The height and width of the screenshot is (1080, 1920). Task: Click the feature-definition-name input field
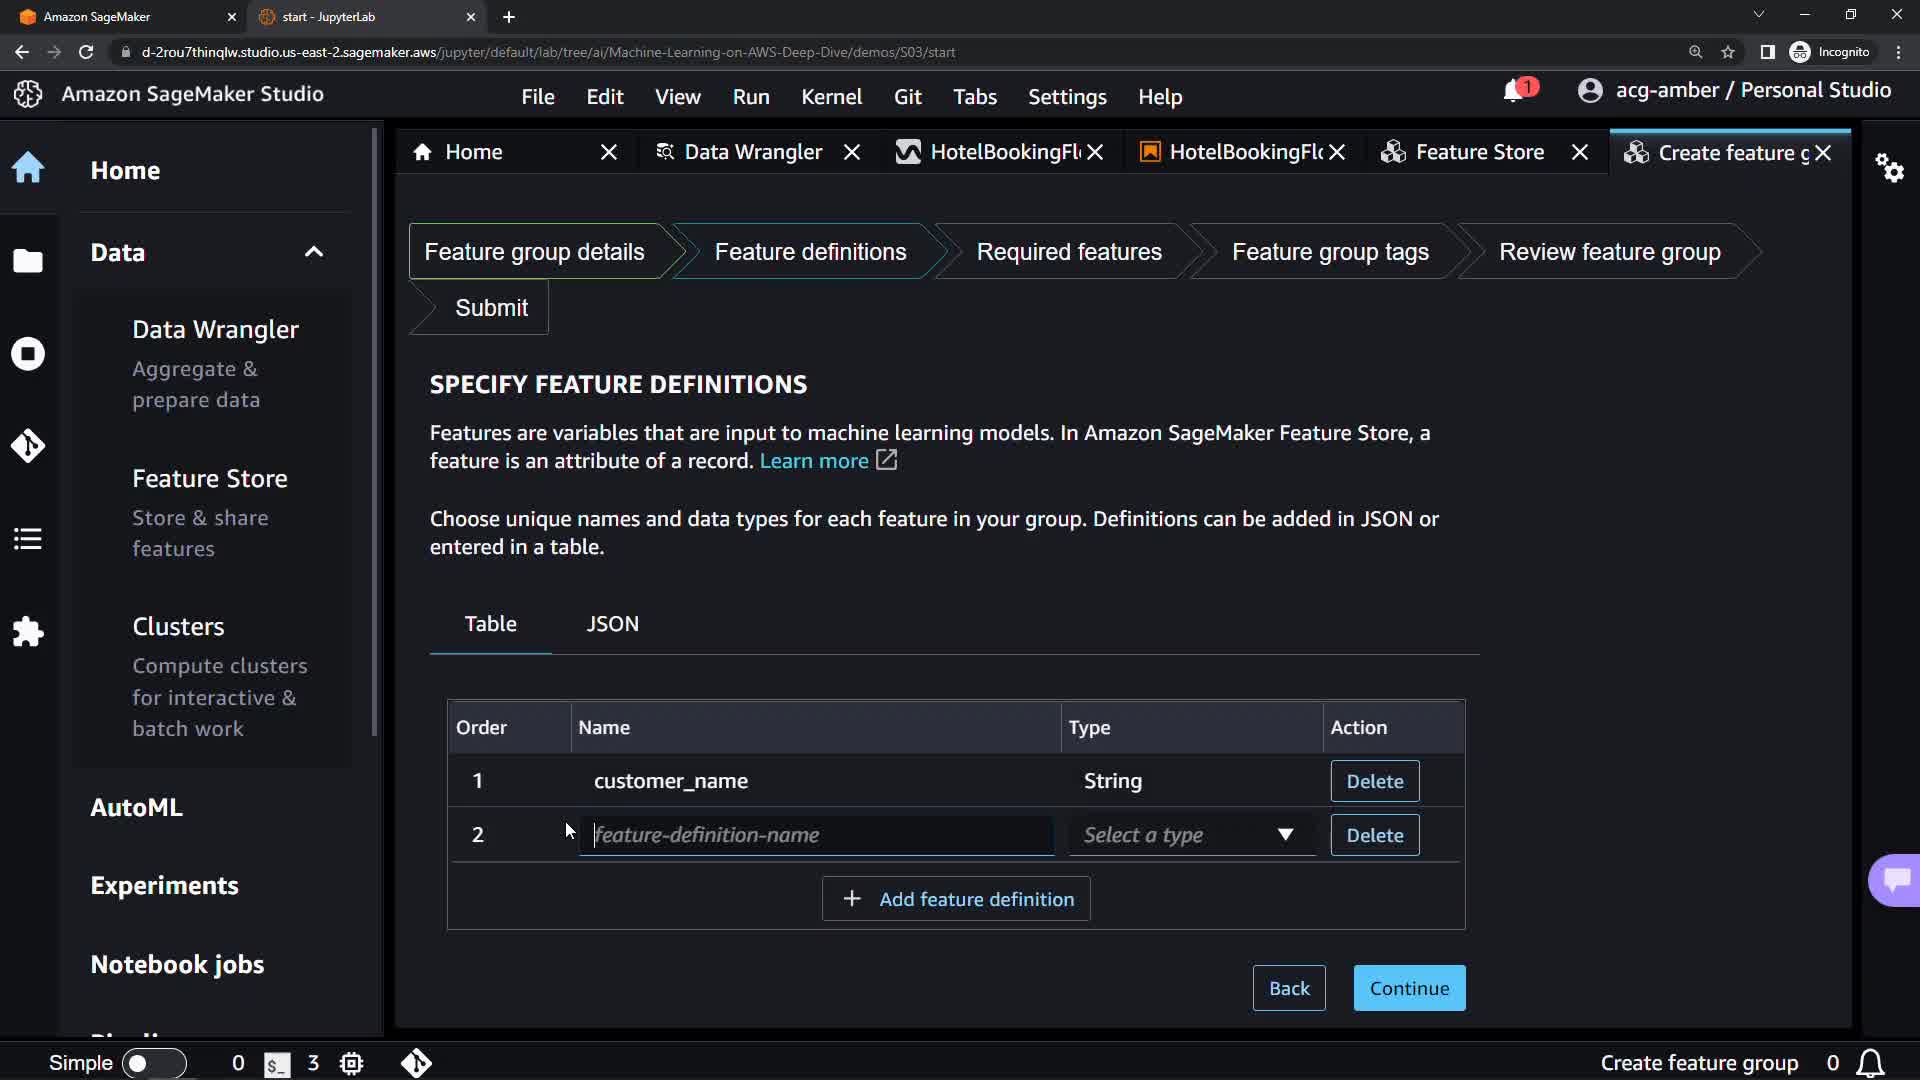coord(816,835)
